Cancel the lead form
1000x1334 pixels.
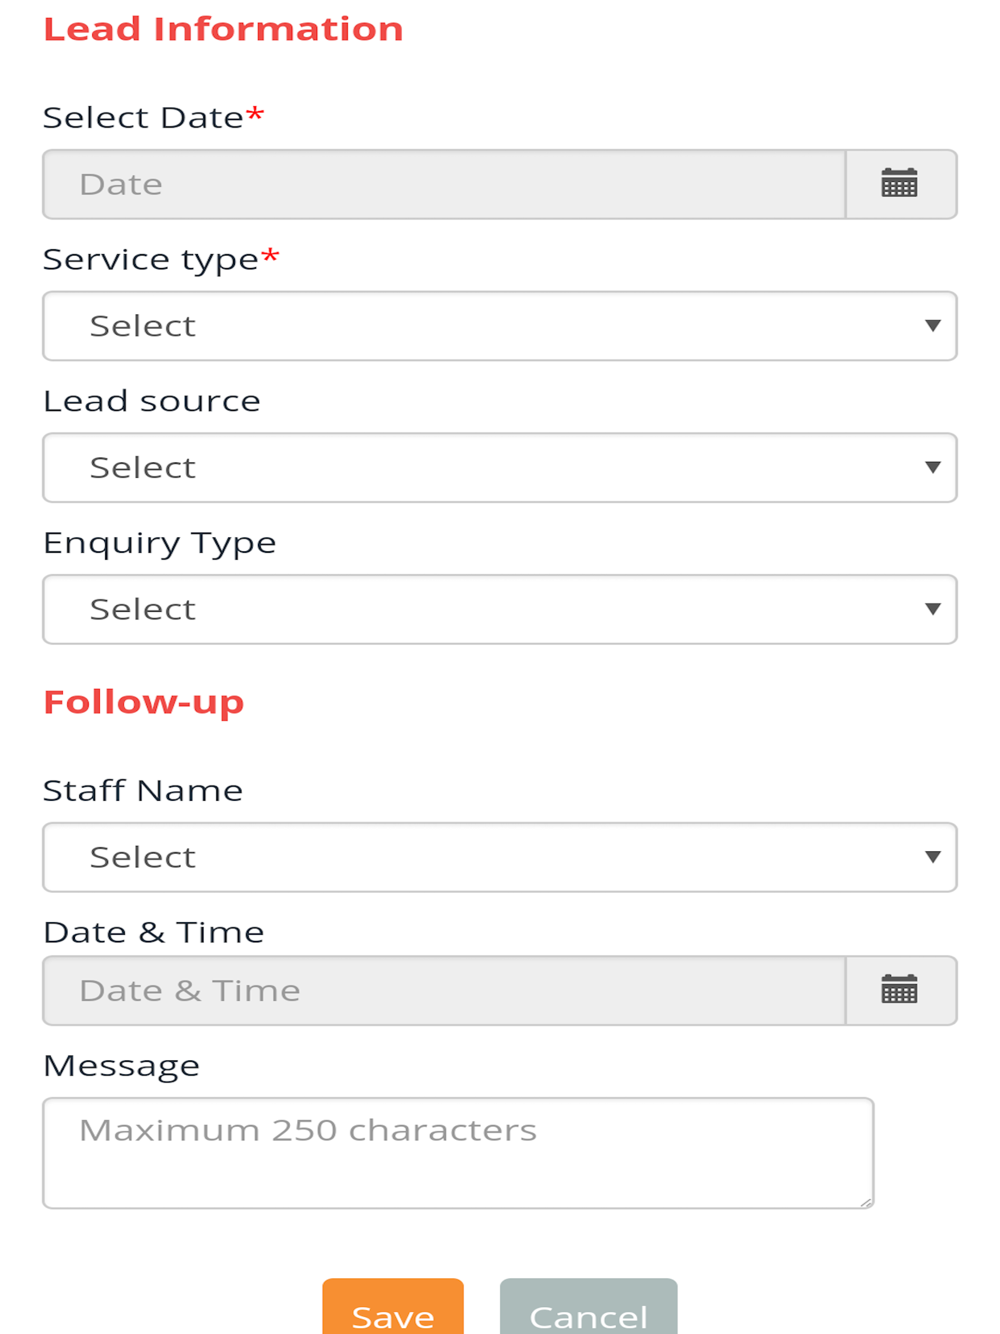(x=588, y=1310)
